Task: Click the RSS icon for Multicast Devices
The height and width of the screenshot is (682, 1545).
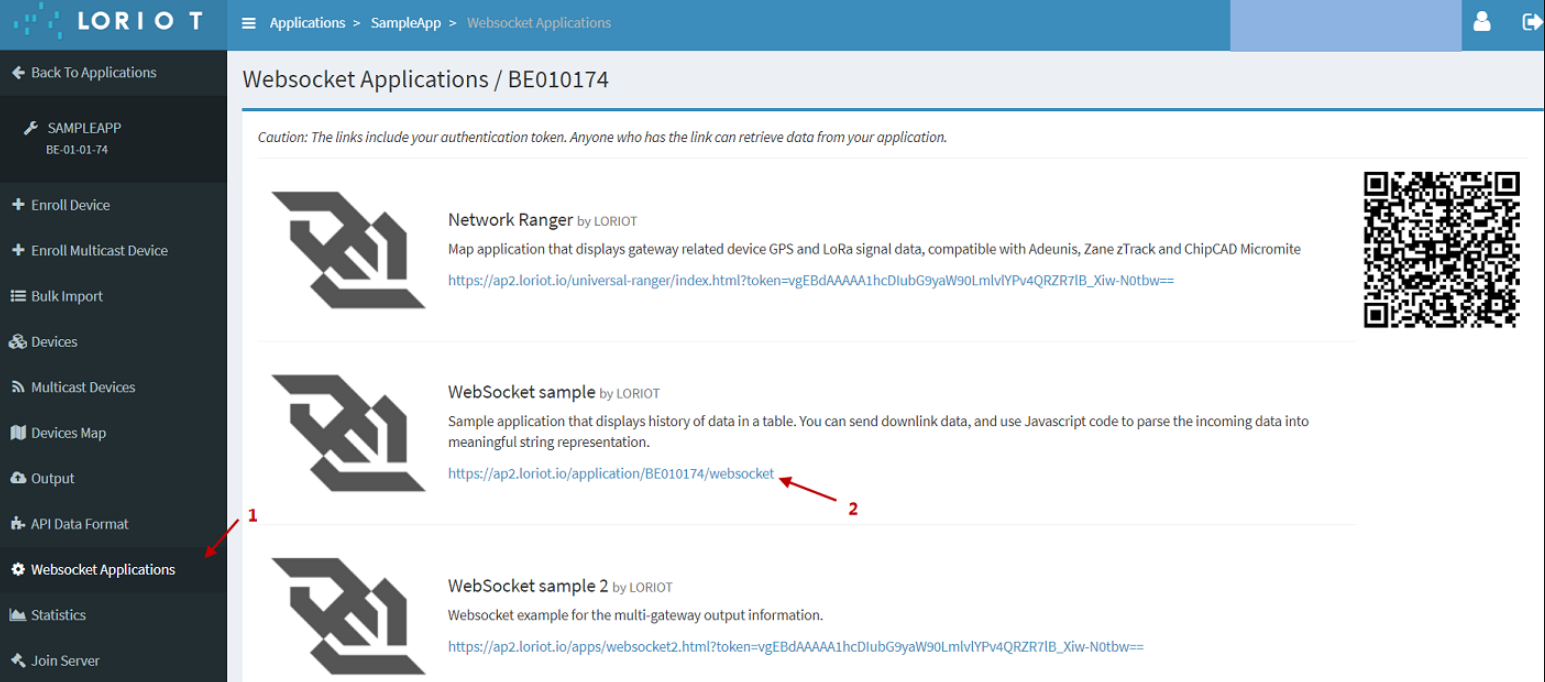Action: (x=18, y=387)
